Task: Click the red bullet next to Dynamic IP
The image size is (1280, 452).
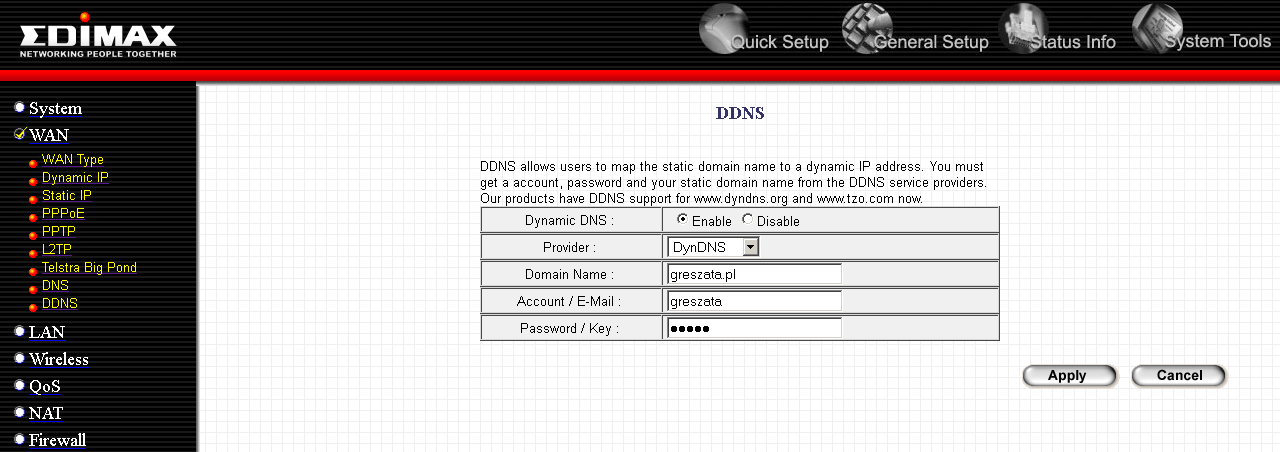Action: click(33, 181)
